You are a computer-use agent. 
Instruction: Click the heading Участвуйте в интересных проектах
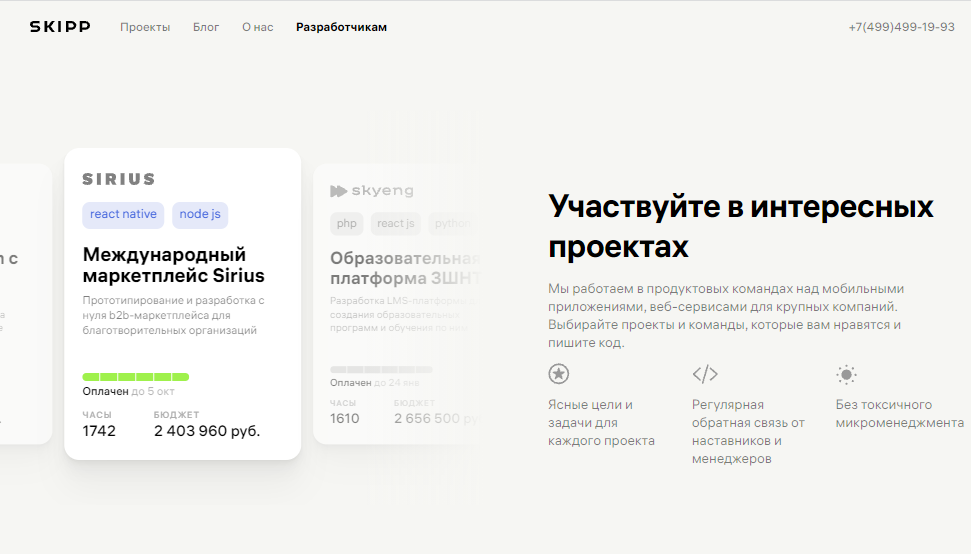click(x=741, y=227)
